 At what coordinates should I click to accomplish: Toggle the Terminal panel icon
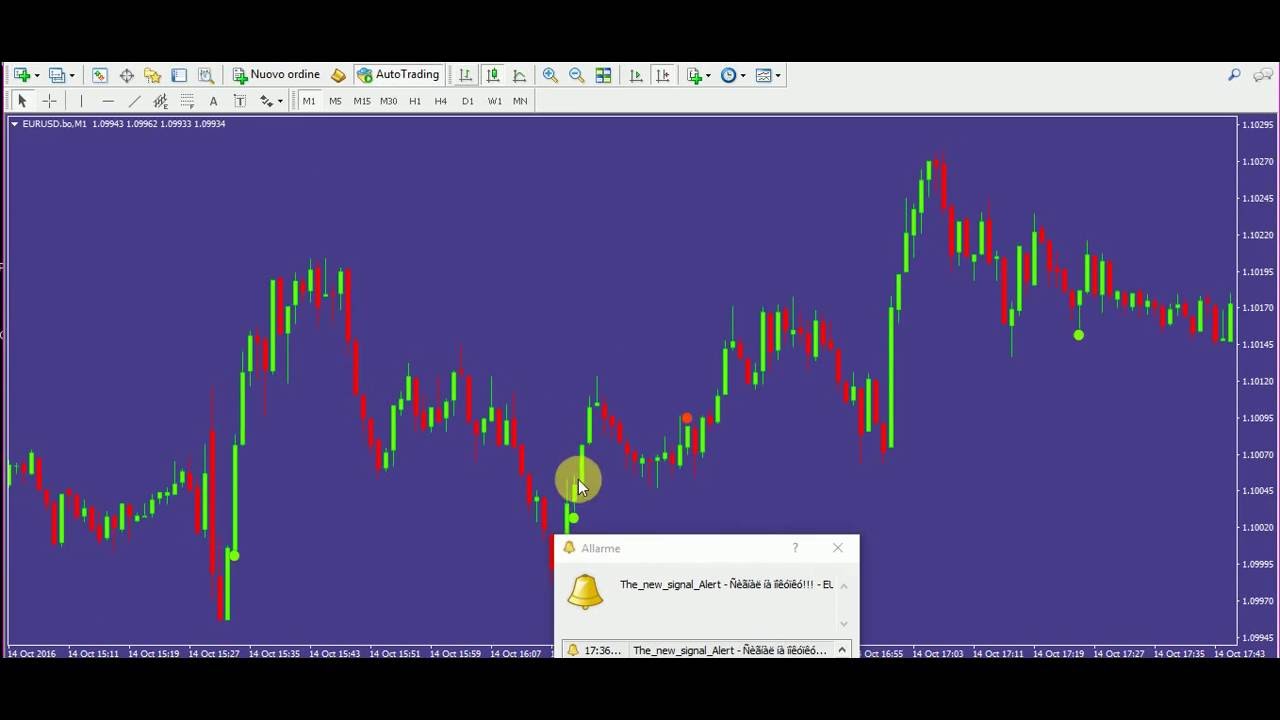tap(179, 75)
